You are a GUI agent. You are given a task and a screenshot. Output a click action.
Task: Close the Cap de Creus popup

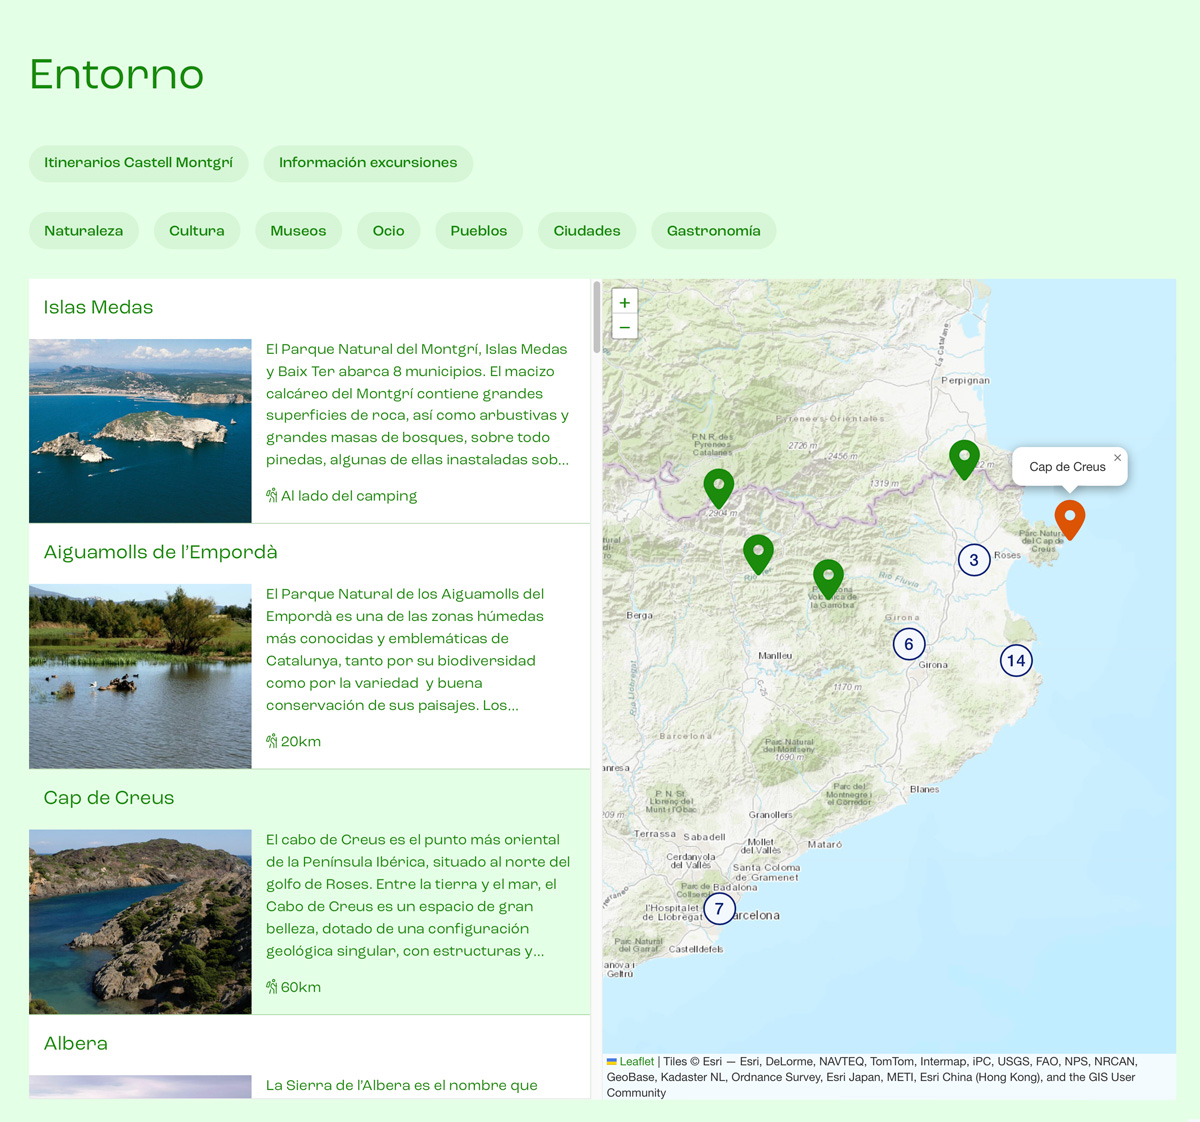pos(1117,458)
